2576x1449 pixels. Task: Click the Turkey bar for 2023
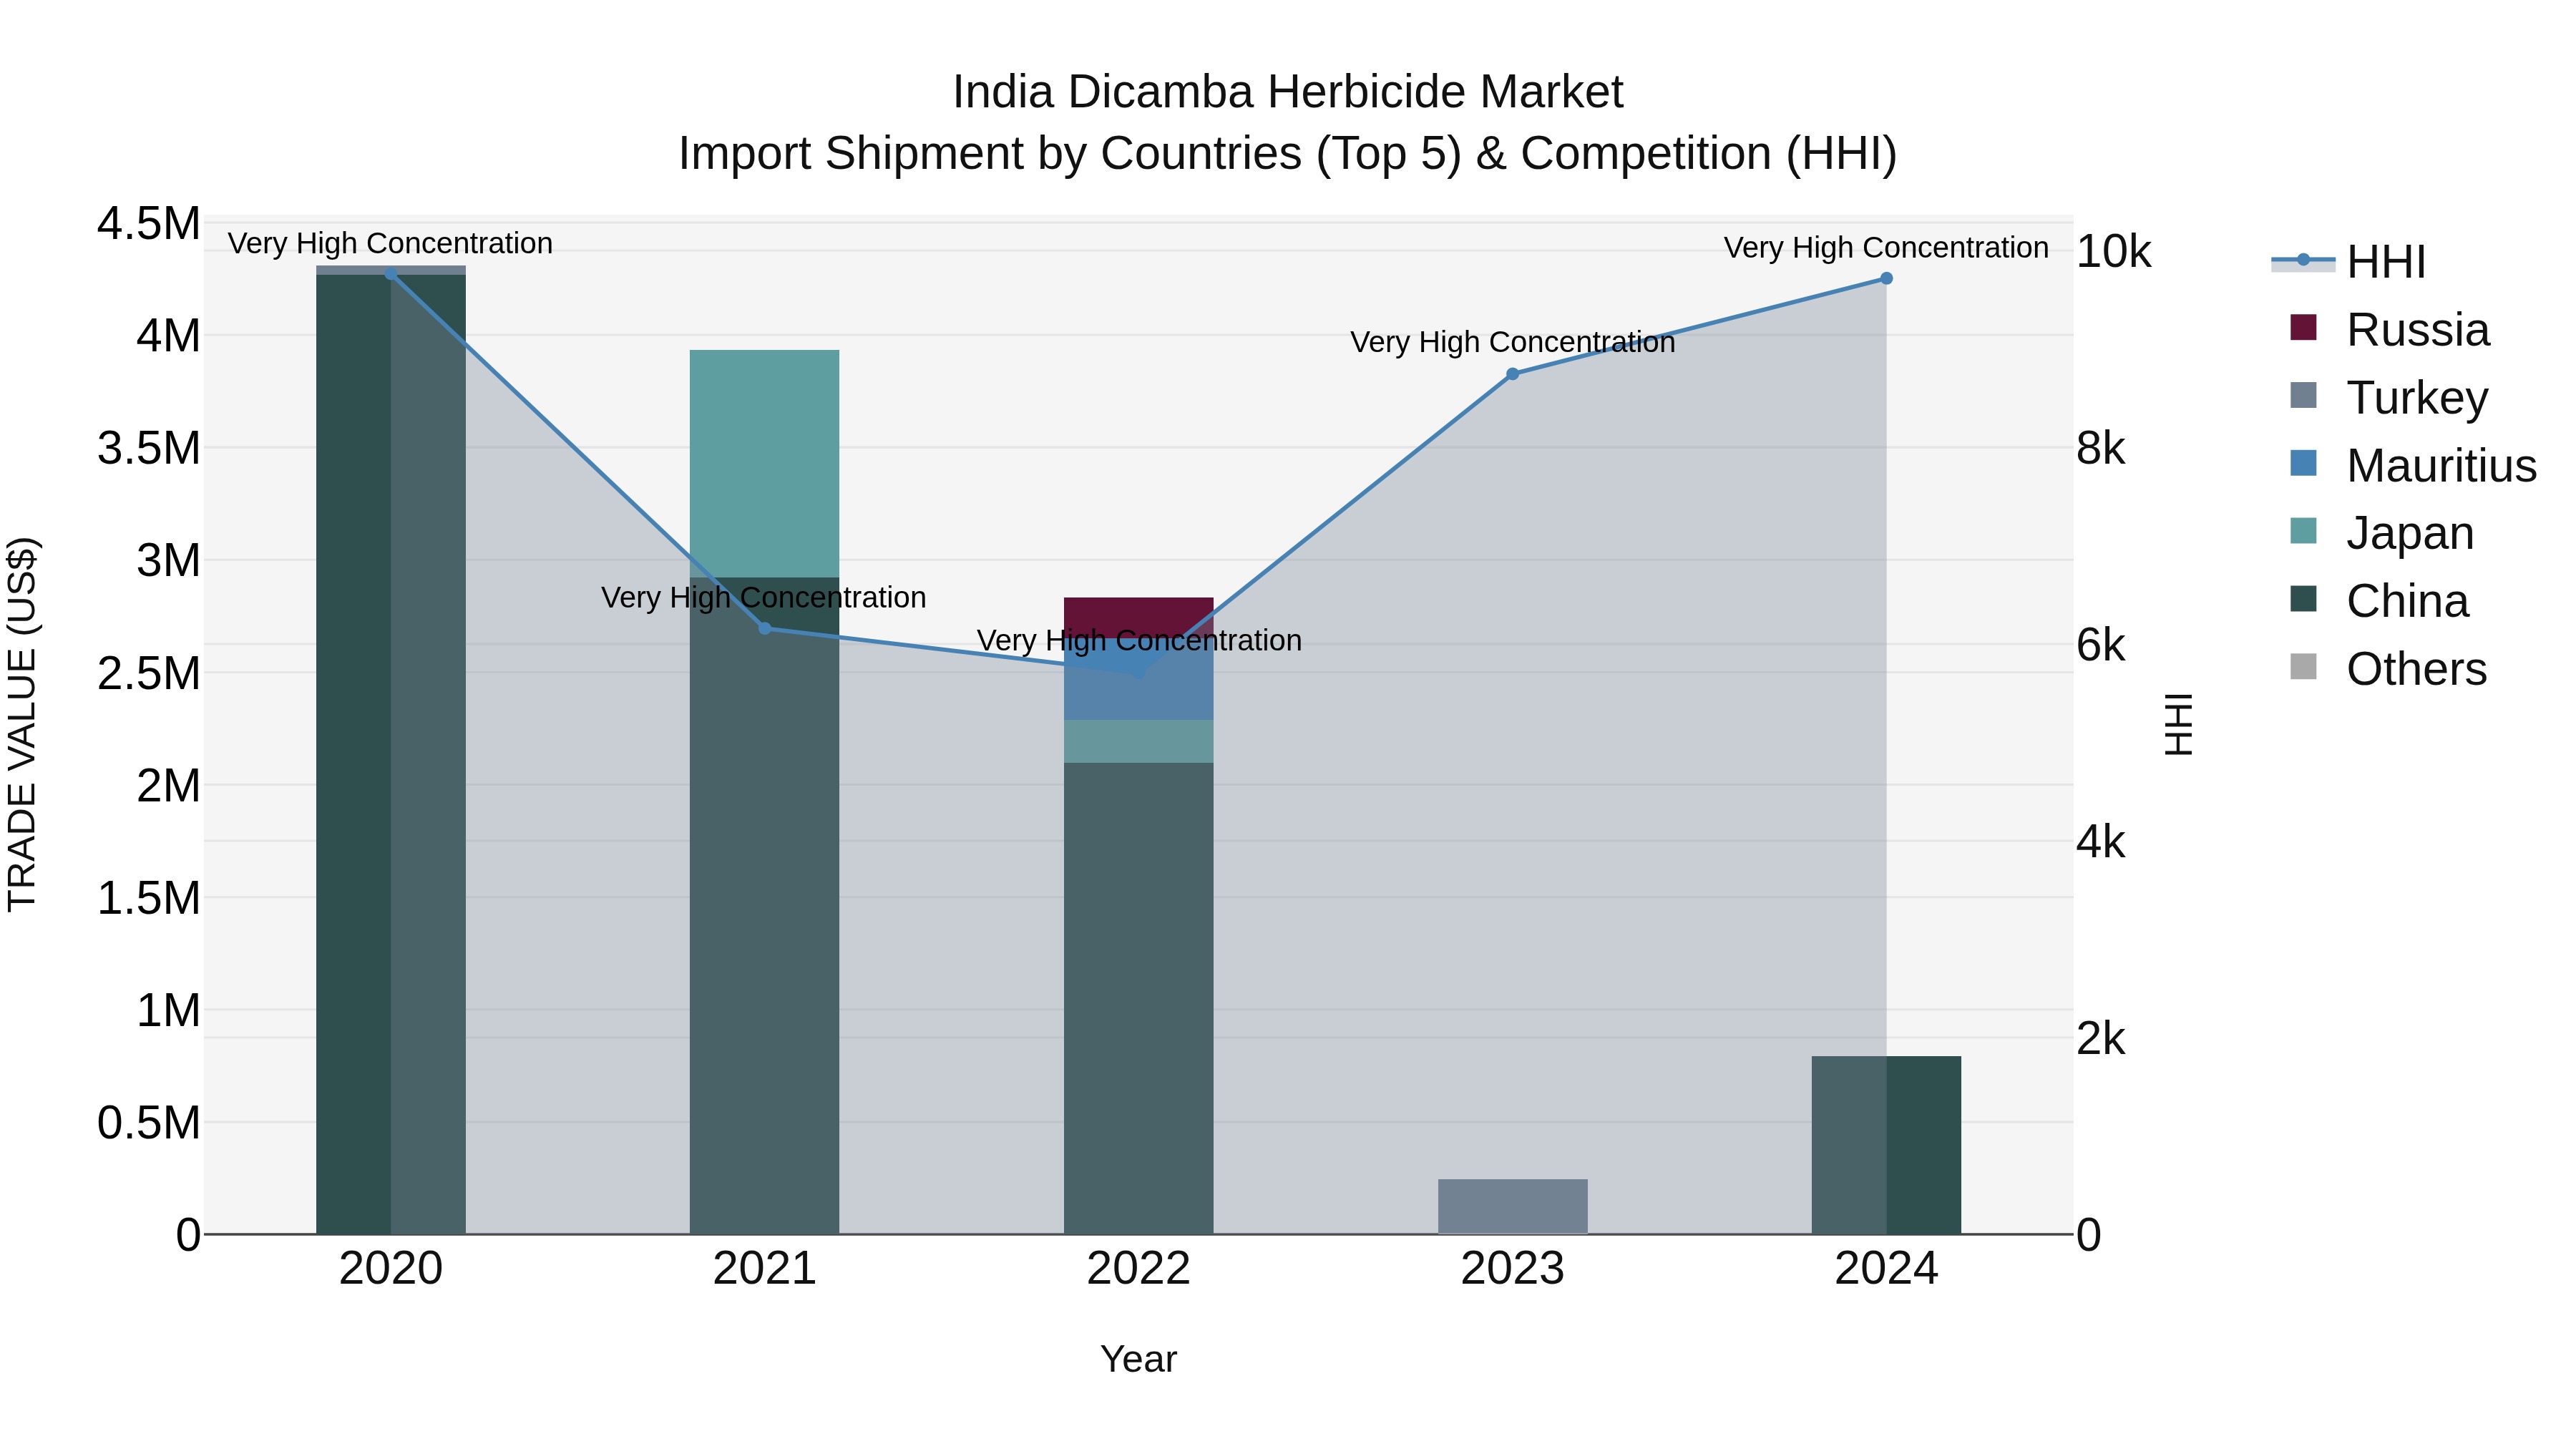1513,1207
